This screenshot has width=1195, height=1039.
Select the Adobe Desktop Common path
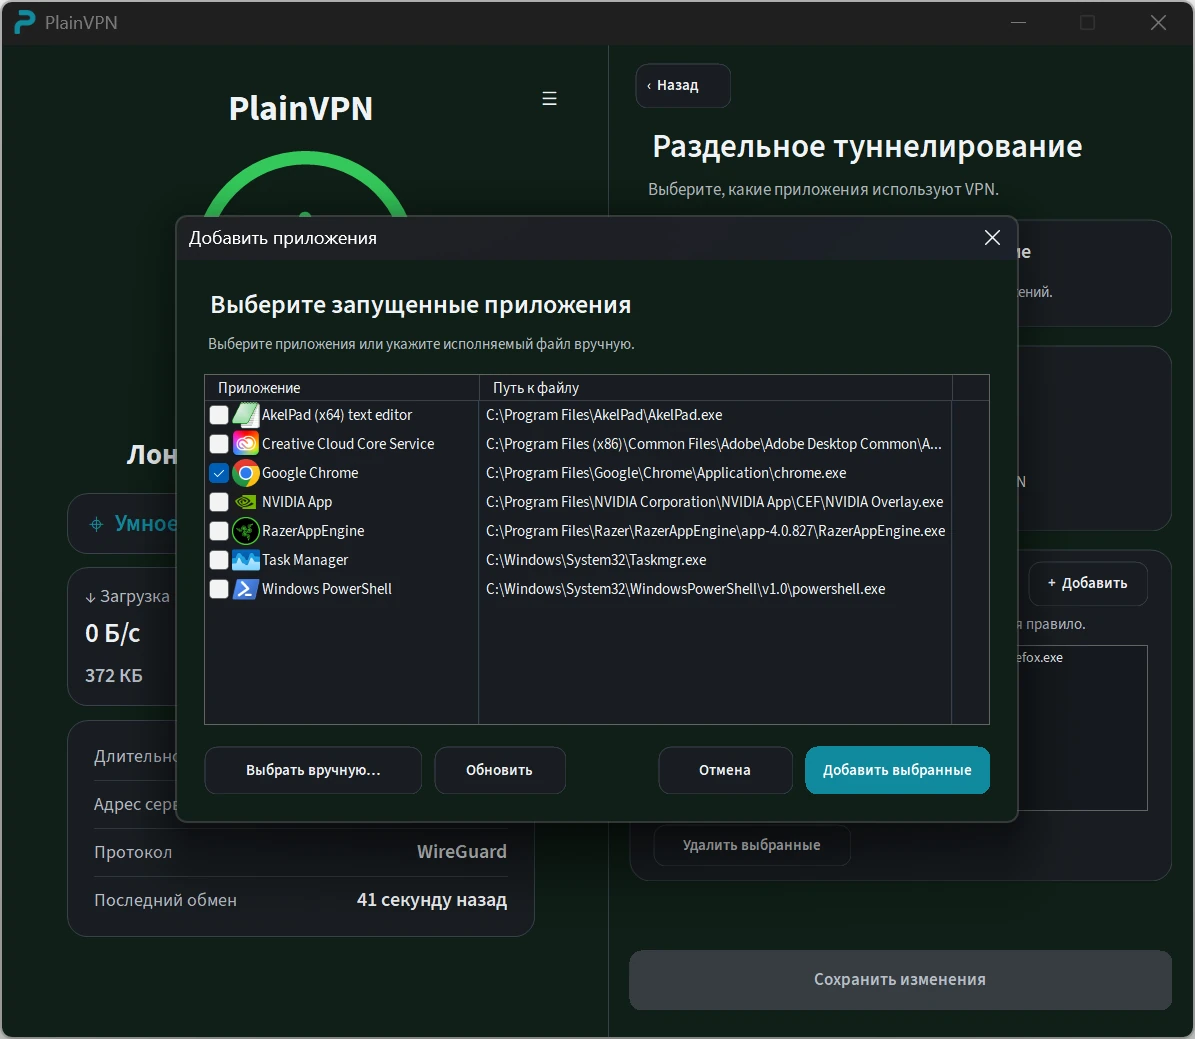point(713,444)
